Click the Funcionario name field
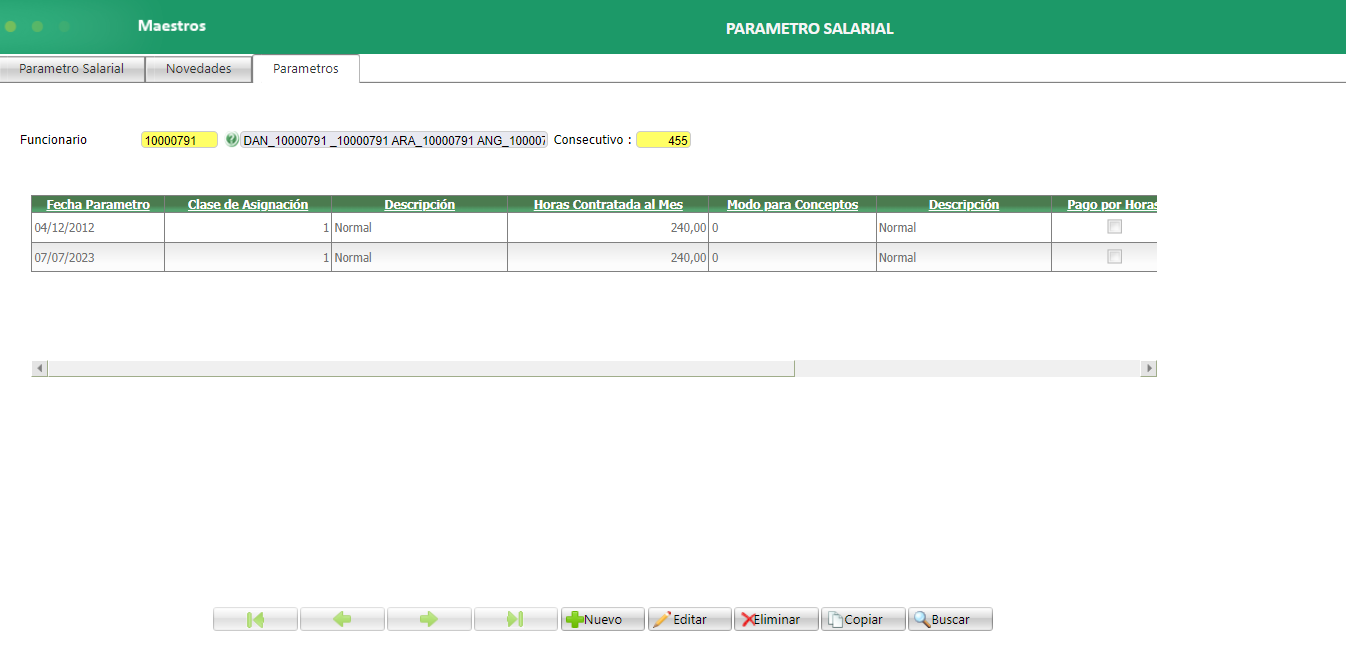Viewport: 1346px width, 656px height. click(394, 141)
